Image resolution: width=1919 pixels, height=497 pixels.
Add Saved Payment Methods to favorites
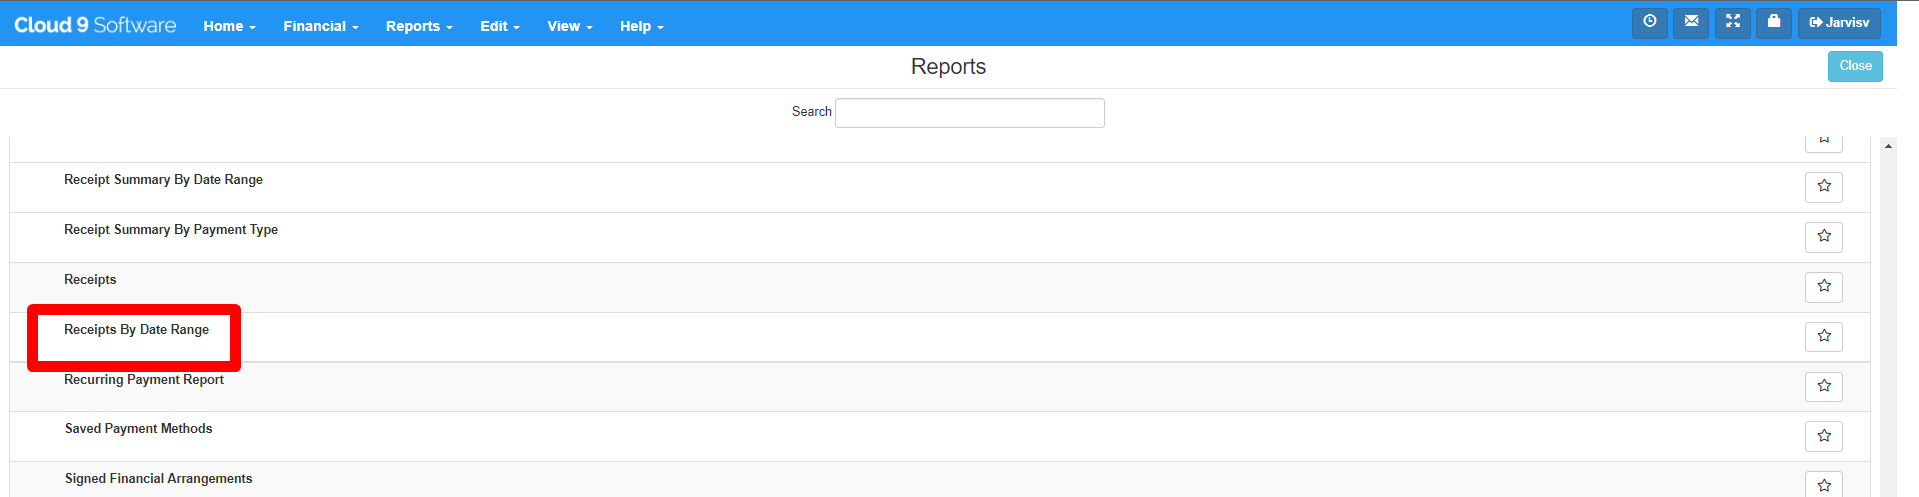(x=1823, y=436)
